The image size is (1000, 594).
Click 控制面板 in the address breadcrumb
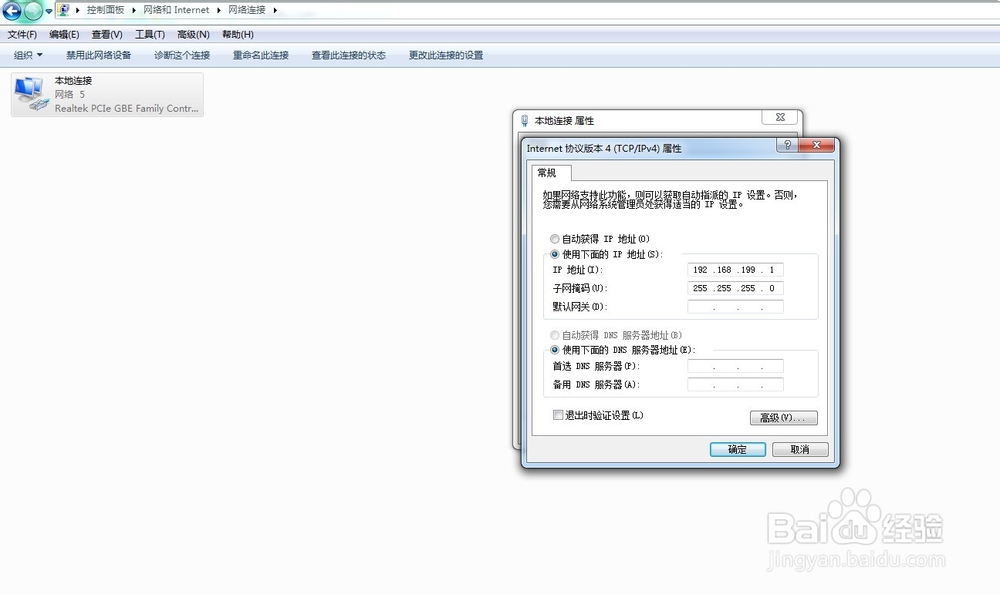[105, 10]
